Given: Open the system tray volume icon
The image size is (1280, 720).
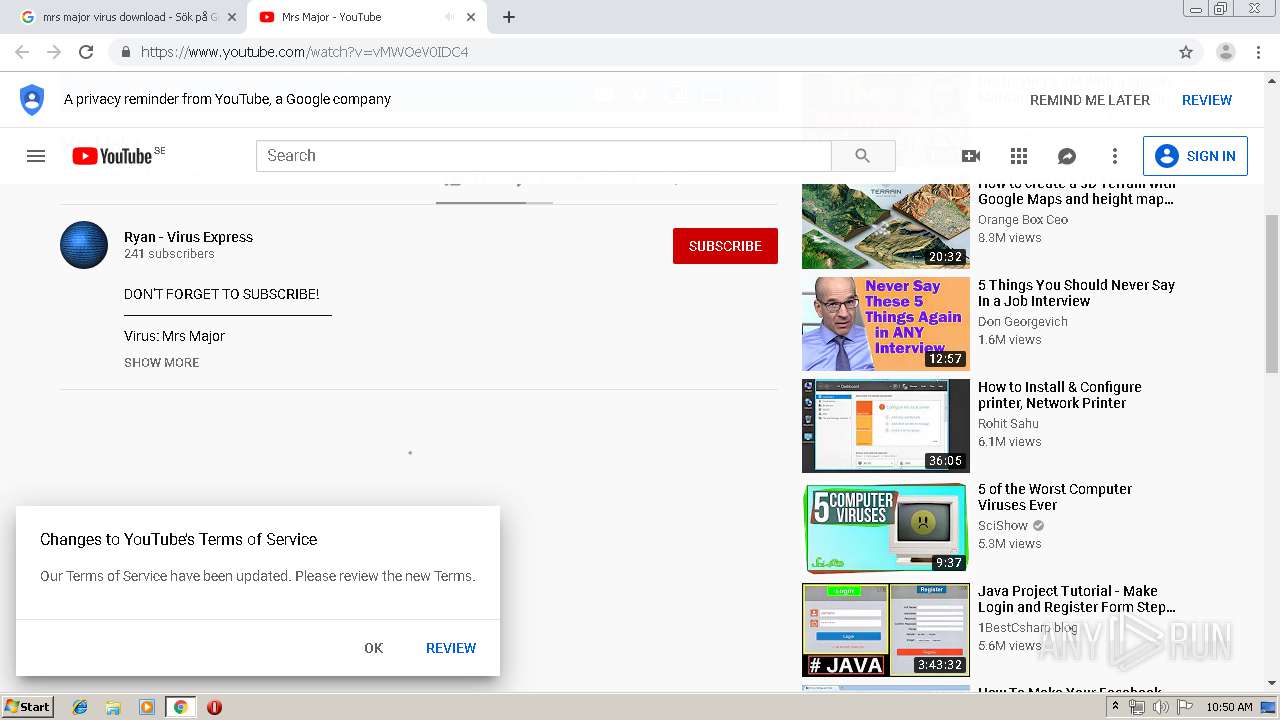Looking at the screenshot, I should click(x=1160, y=707).
